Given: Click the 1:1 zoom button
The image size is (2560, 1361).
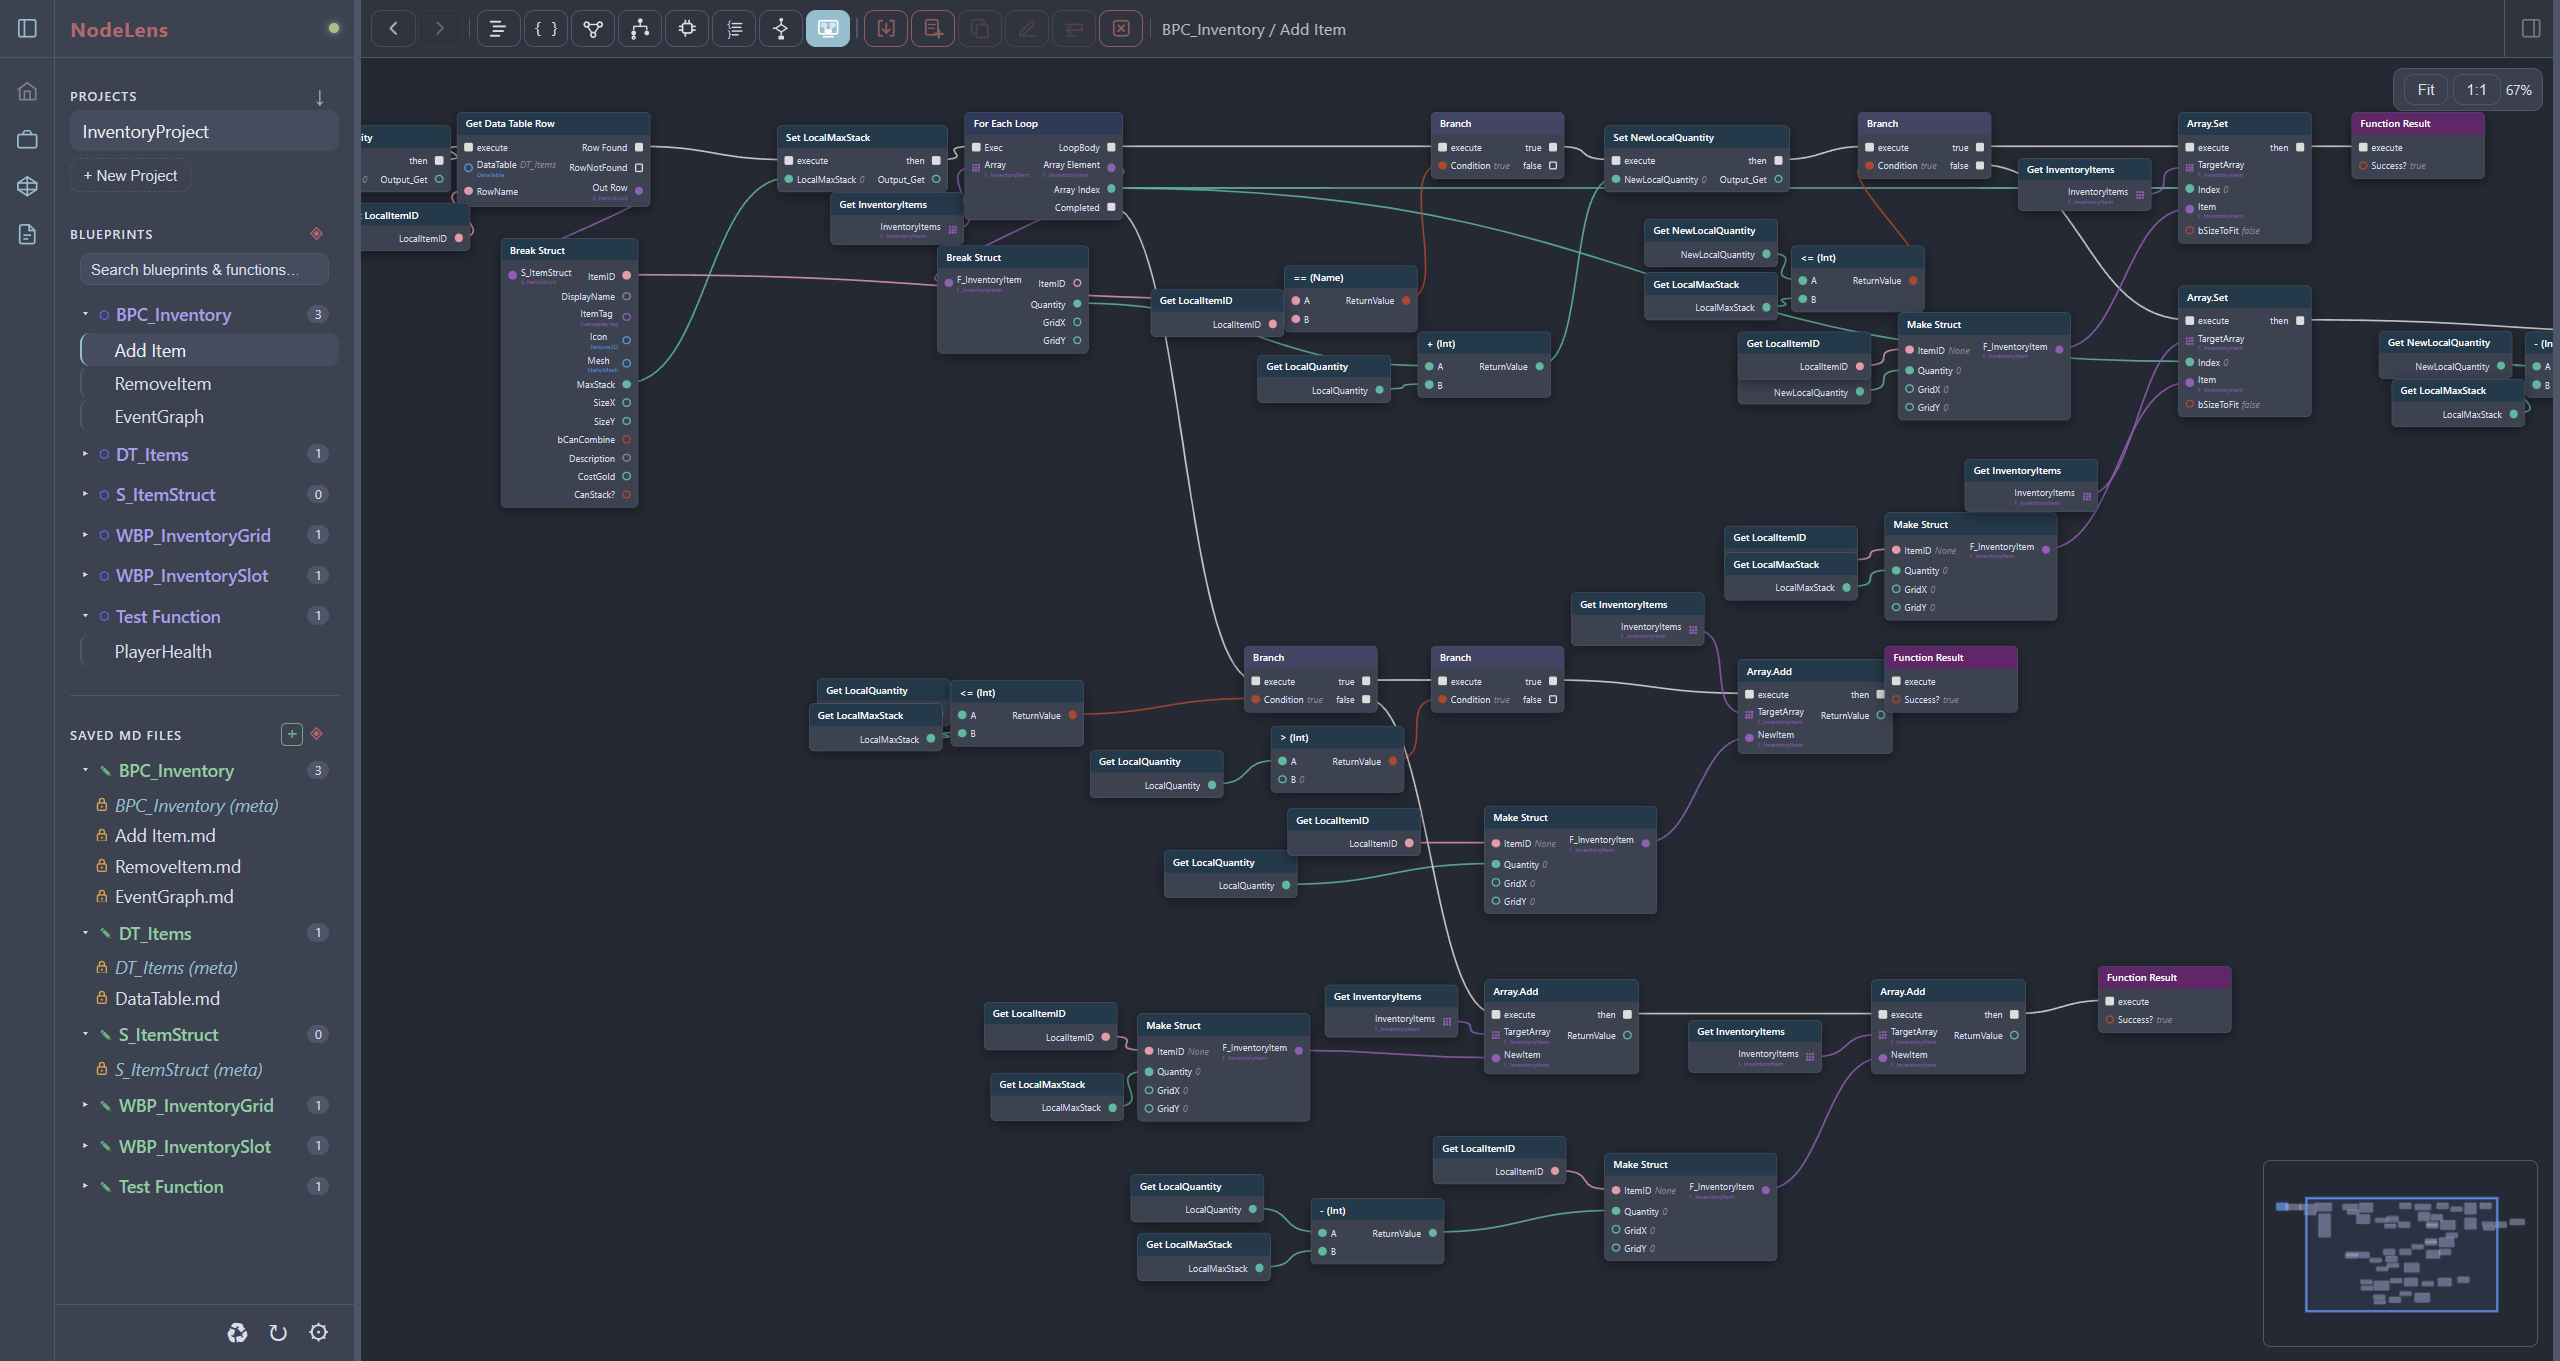Looking at the screenshot, I should (2476, 90).
